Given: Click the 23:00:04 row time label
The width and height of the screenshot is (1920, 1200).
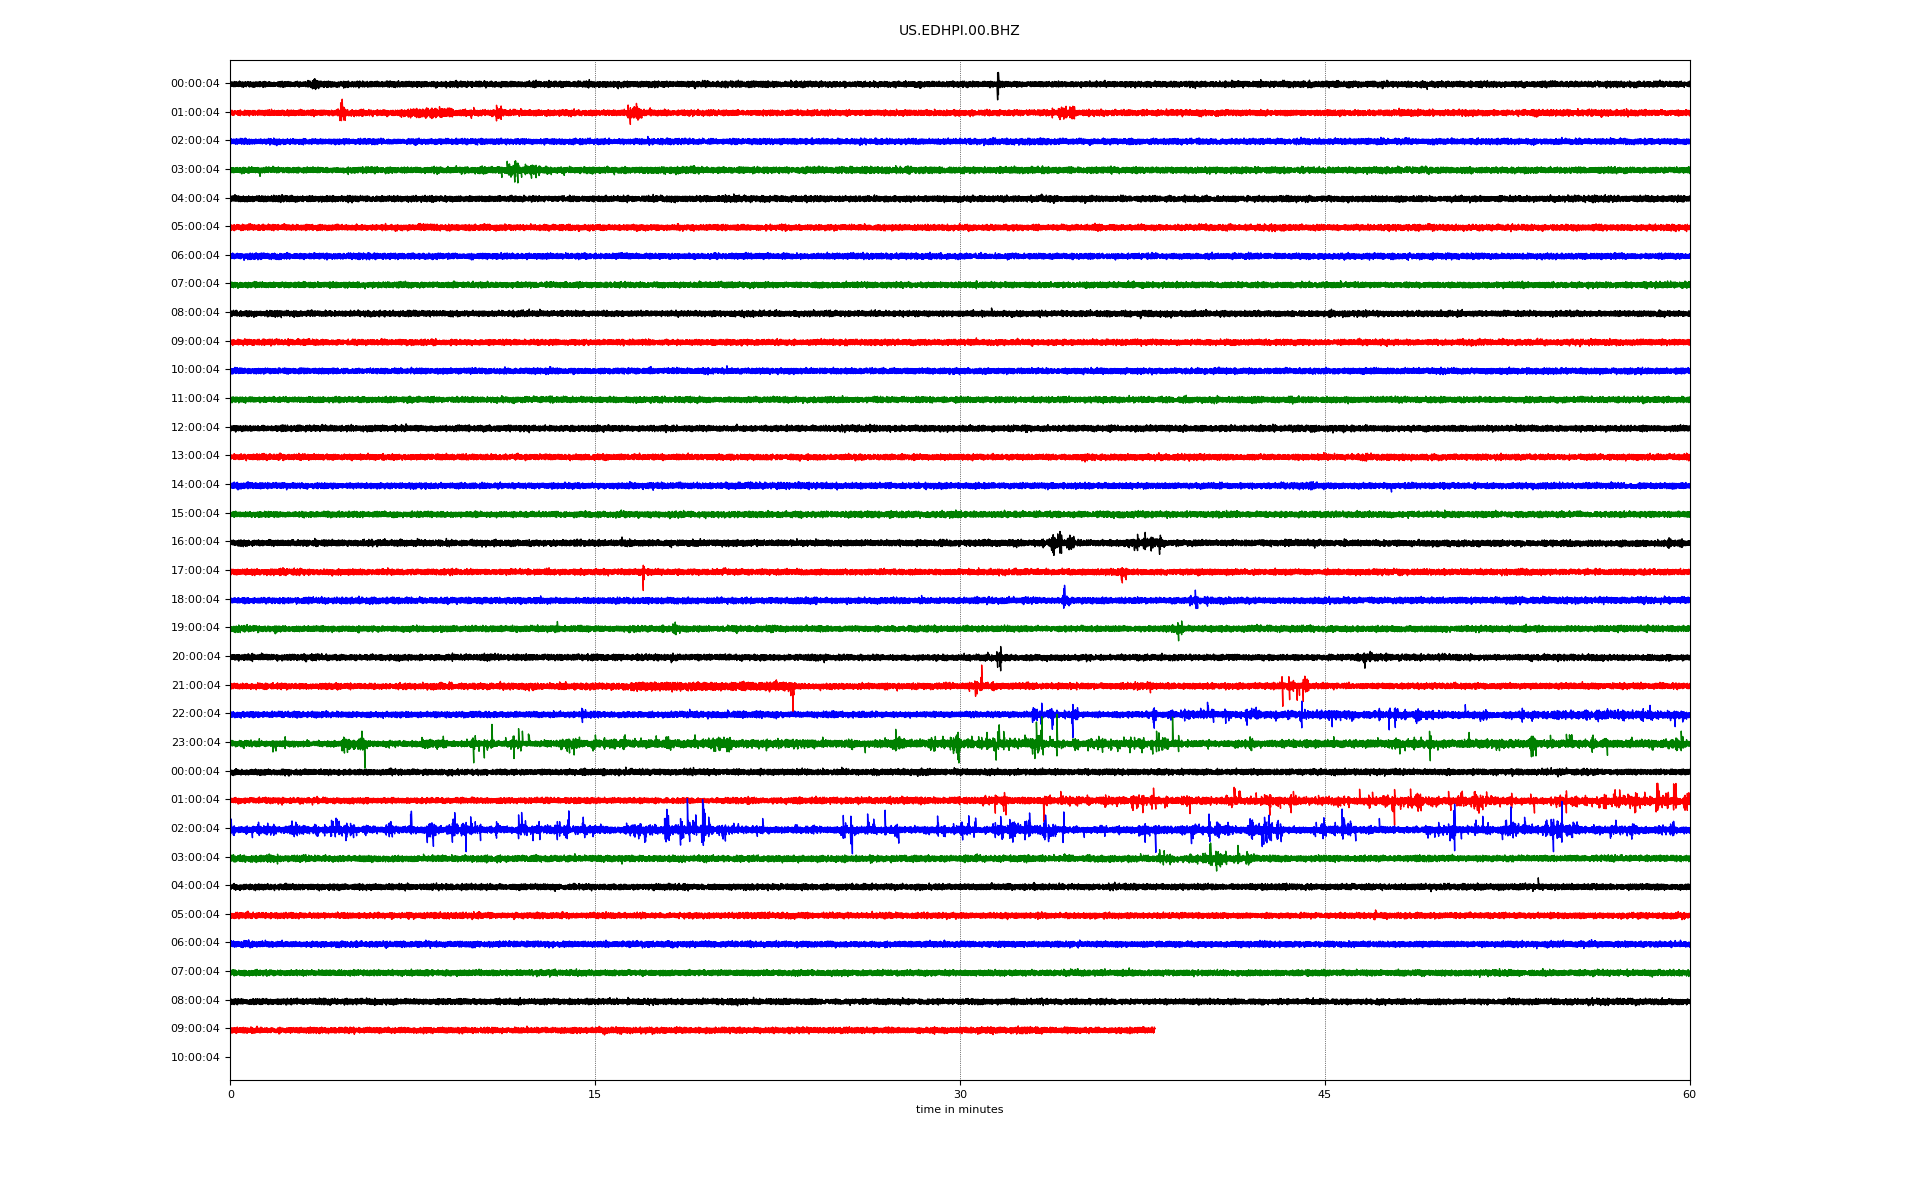Looking at the screenshot, I should click(195, 743).
